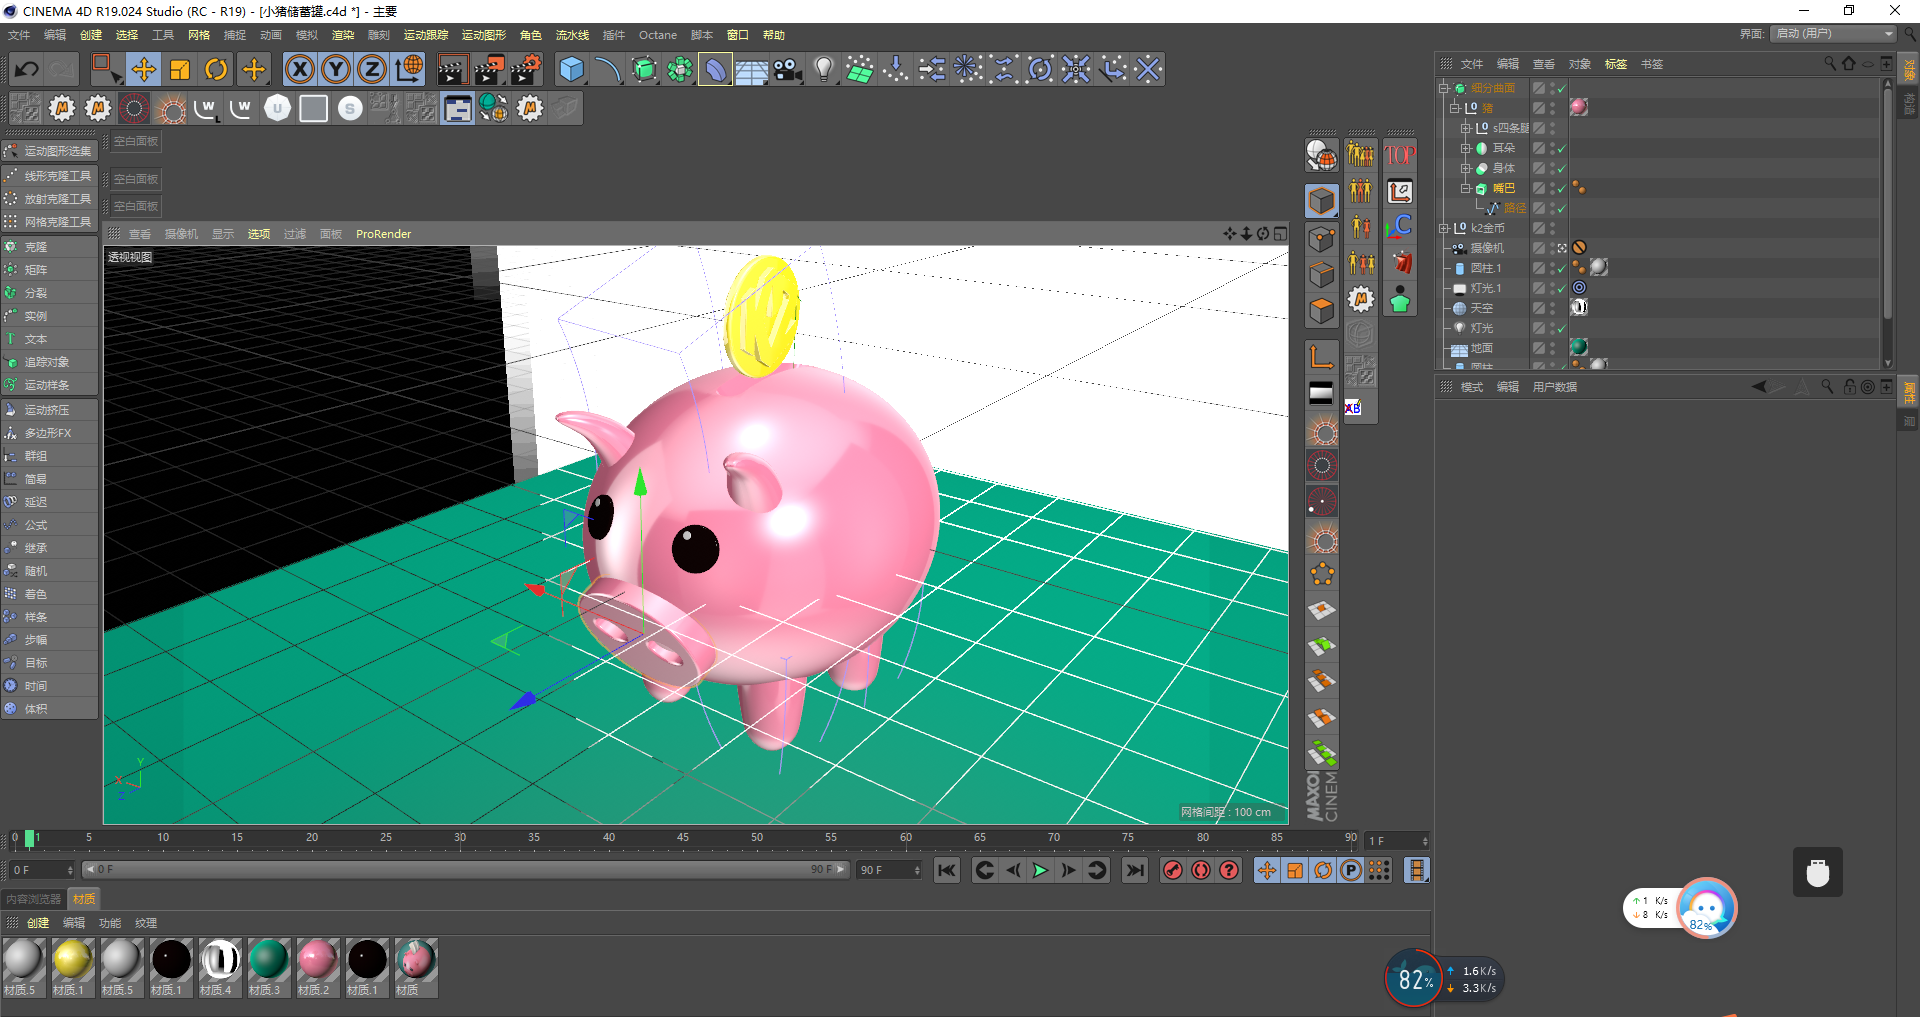1920x1017 pixels.
Task: Switch to the 内容浏览器 tab
Action: (34, 899)
